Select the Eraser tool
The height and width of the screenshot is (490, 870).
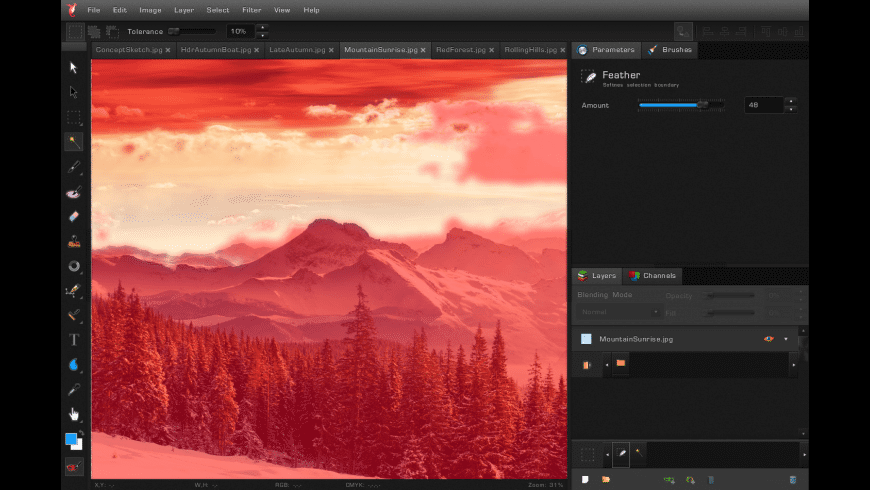point(73,216)
